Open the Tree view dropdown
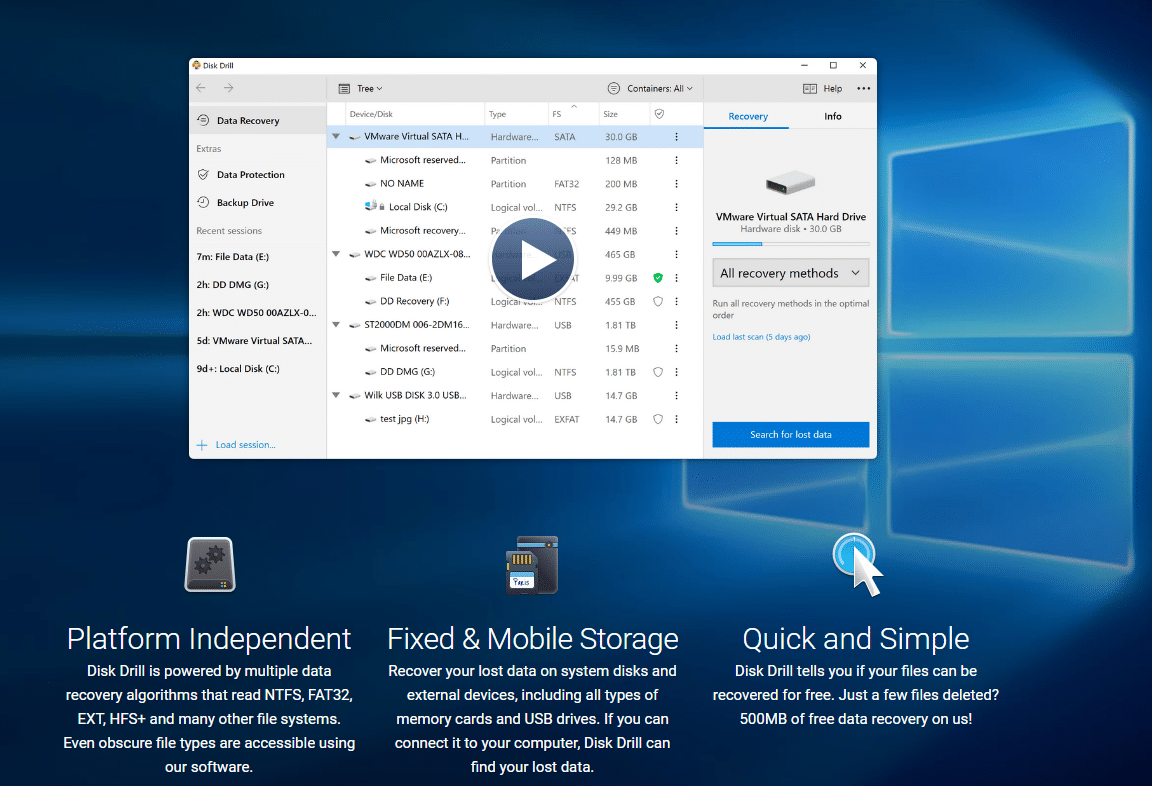 pyautogui.click(x=360, y=89)
